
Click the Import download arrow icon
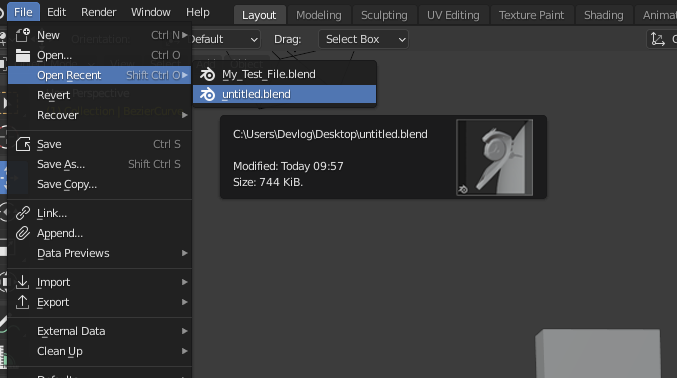point(22,282)
